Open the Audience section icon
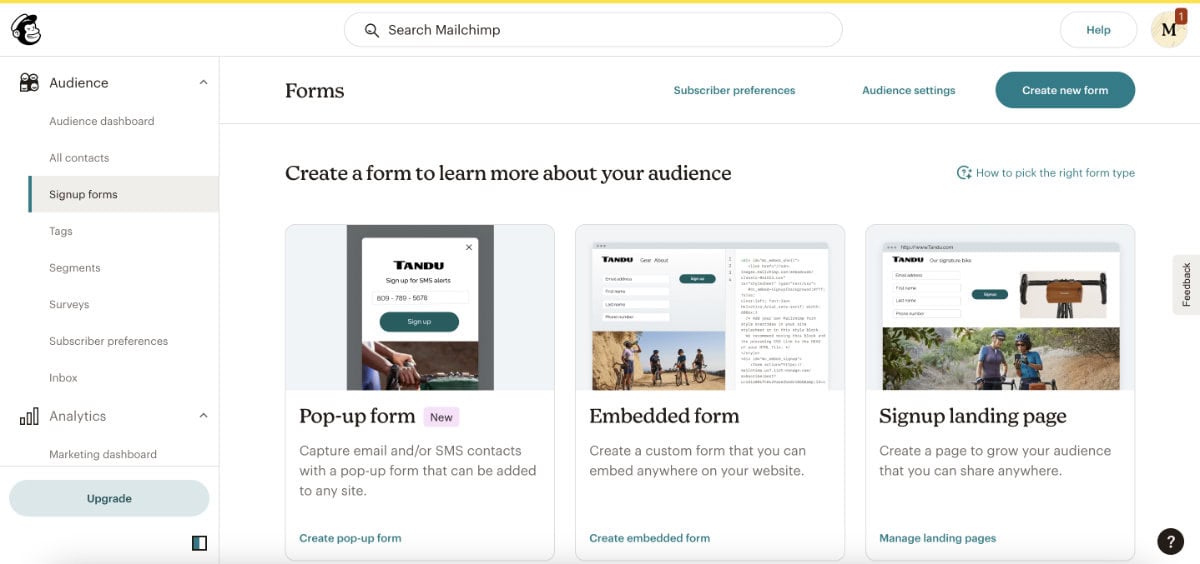 click(x=29, y=83)
